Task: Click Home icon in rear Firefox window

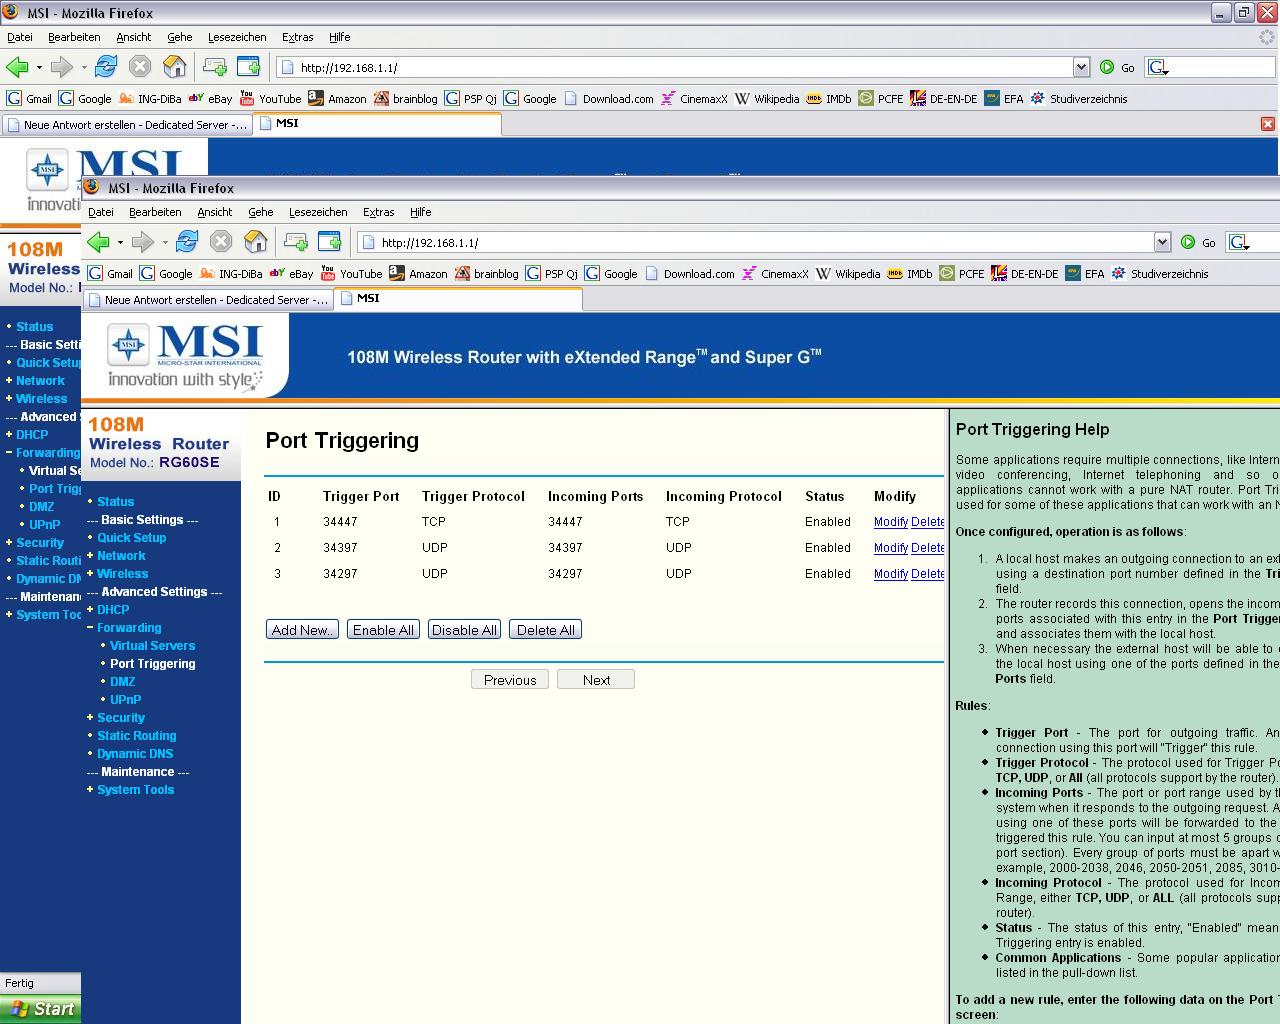Action: click(175, 67)
